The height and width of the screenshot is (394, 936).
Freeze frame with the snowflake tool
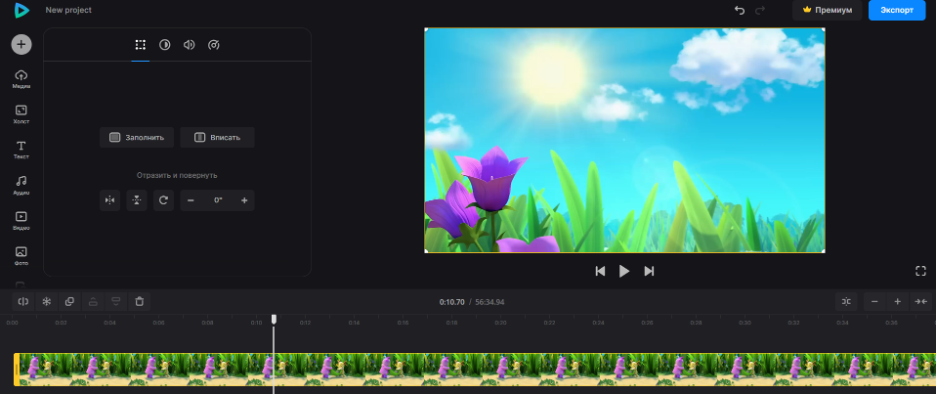point(47,301)
